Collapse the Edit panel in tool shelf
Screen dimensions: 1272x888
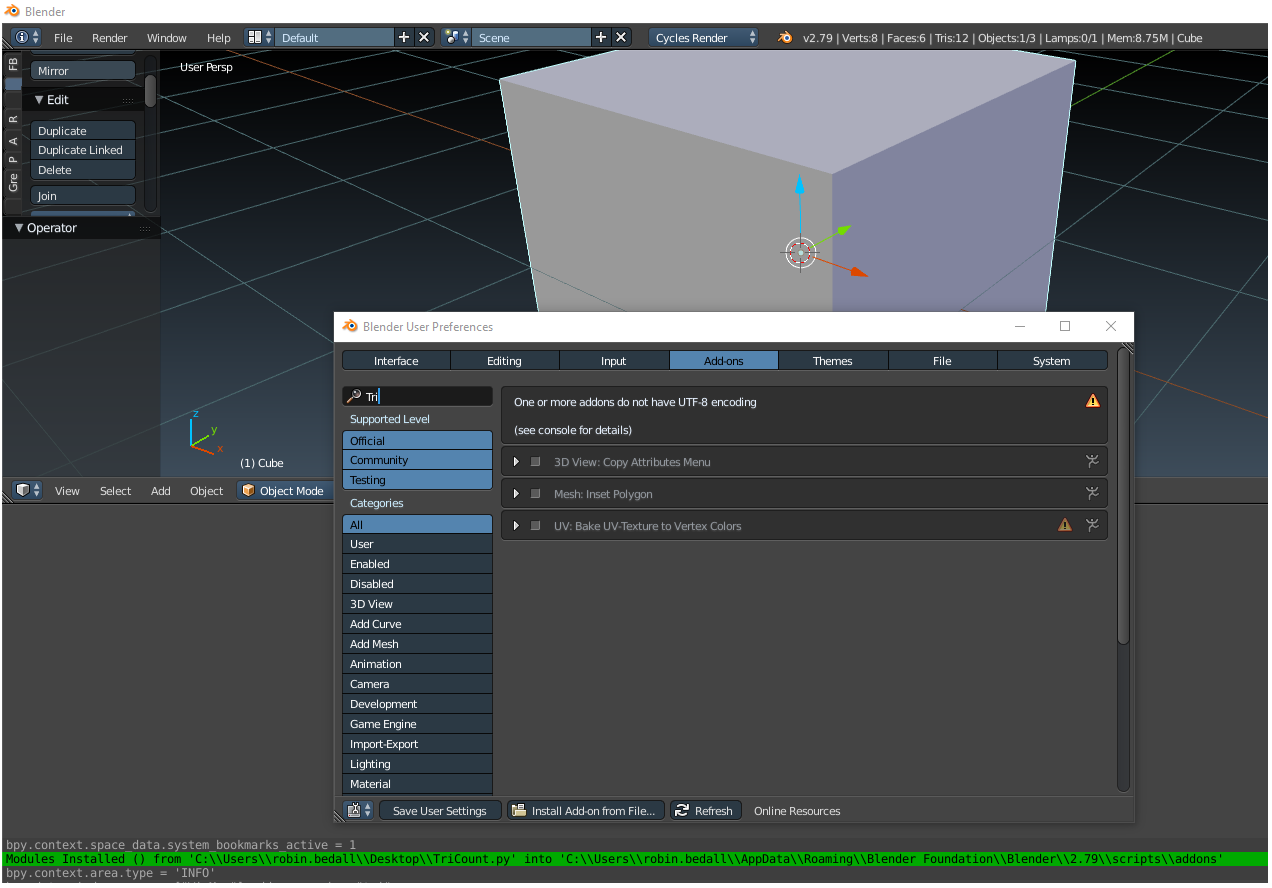point(40,100)
